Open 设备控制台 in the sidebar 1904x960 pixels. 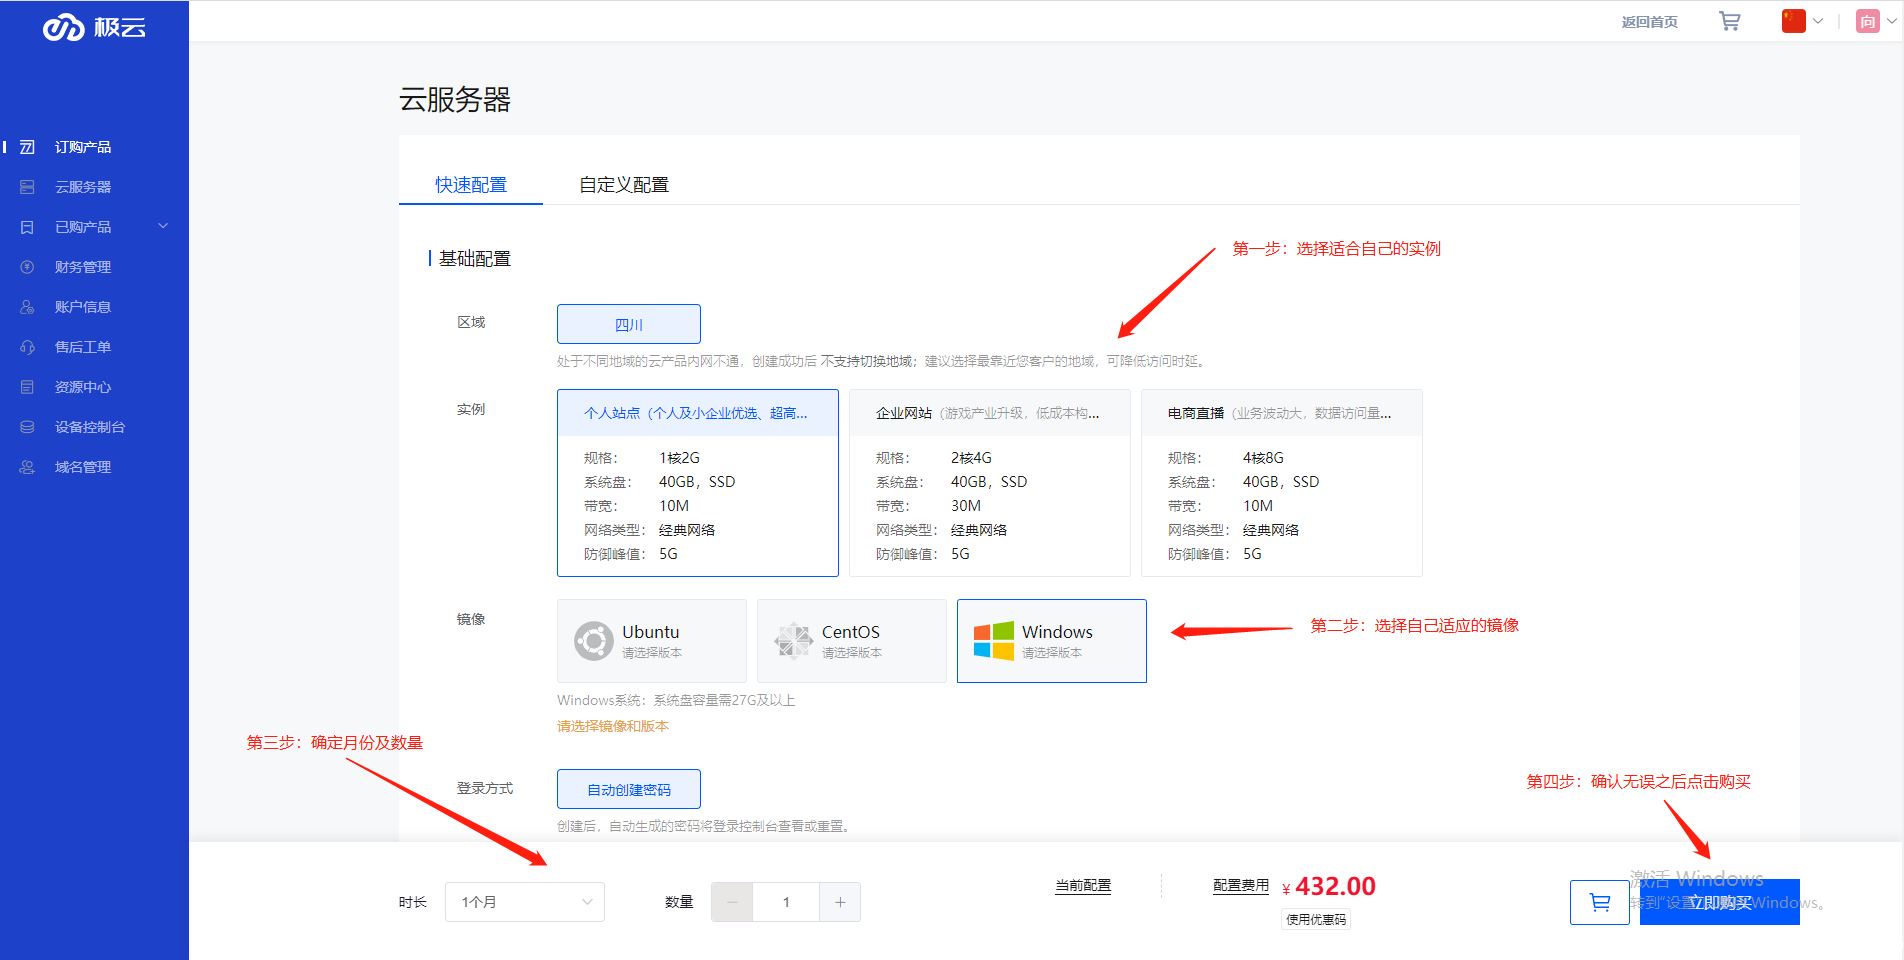(x=90, y=427)
